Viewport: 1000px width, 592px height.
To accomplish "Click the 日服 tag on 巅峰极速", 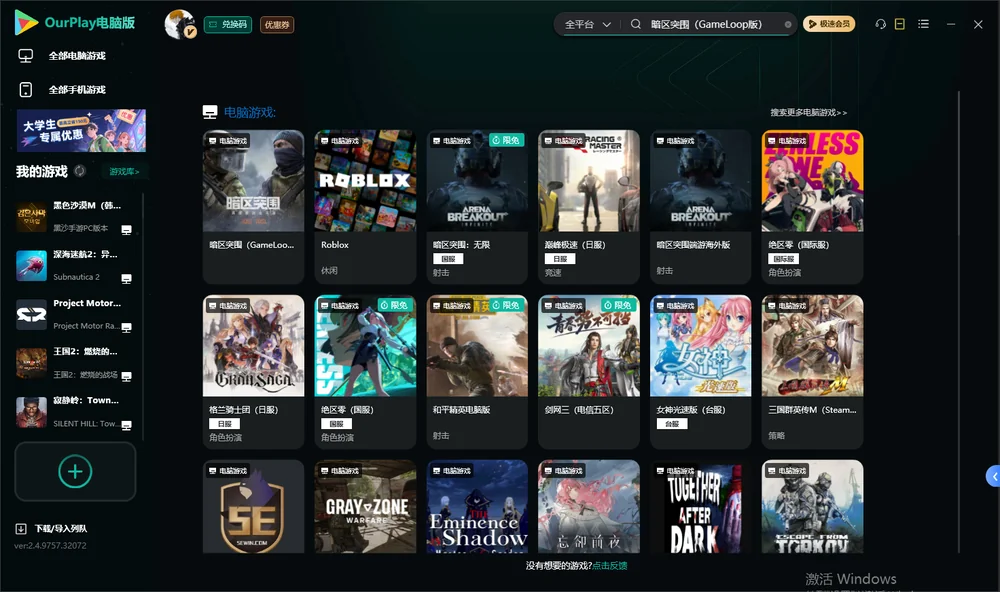I will click(x=560, y=258).
